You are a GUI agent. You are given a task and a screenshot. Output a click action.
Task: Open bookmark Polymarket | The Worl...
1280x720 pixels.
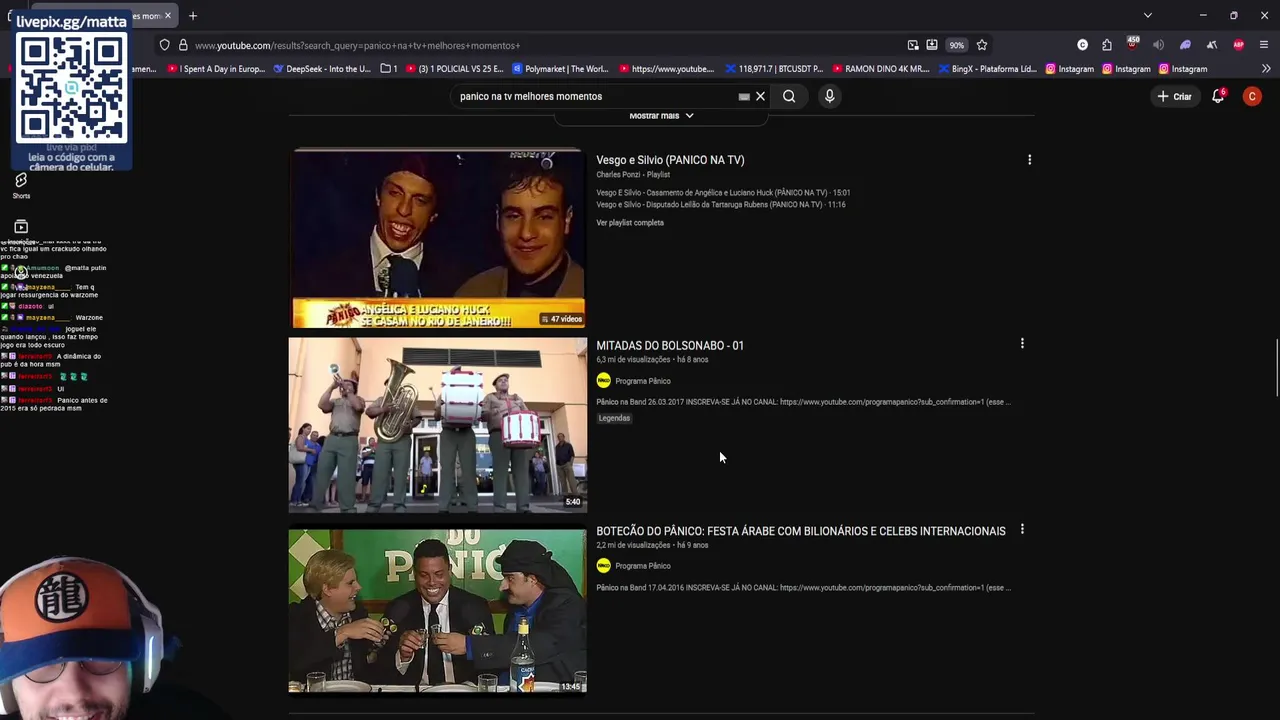pos(560,69)
